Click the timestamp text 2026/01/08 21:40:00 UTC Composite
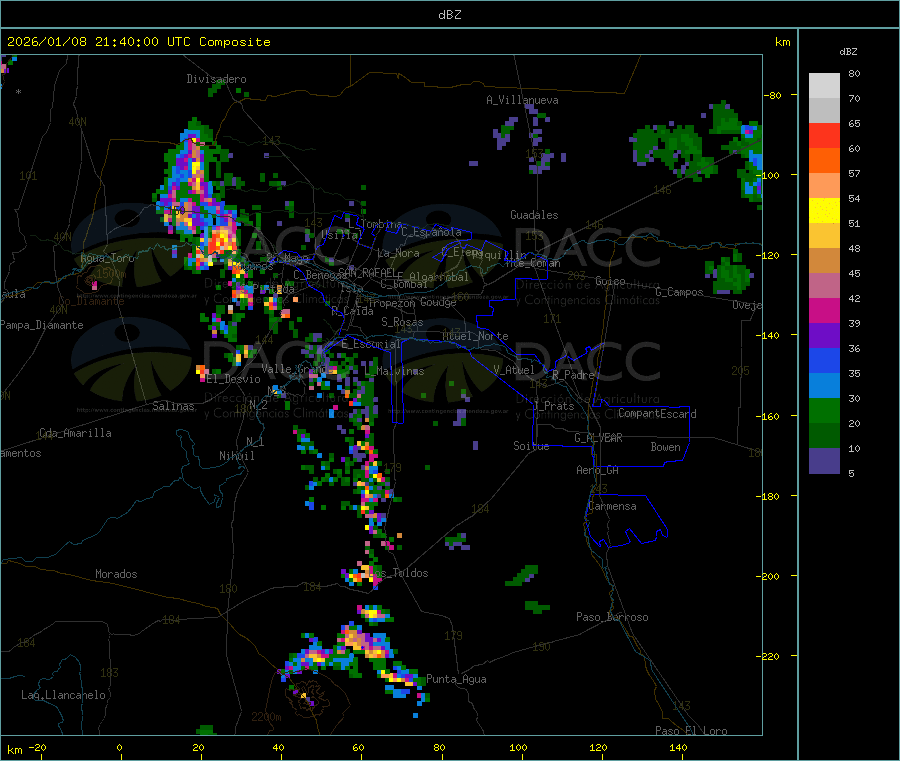Image resolution: width=900 pixels, height=761 pixels. click(138, 42)
